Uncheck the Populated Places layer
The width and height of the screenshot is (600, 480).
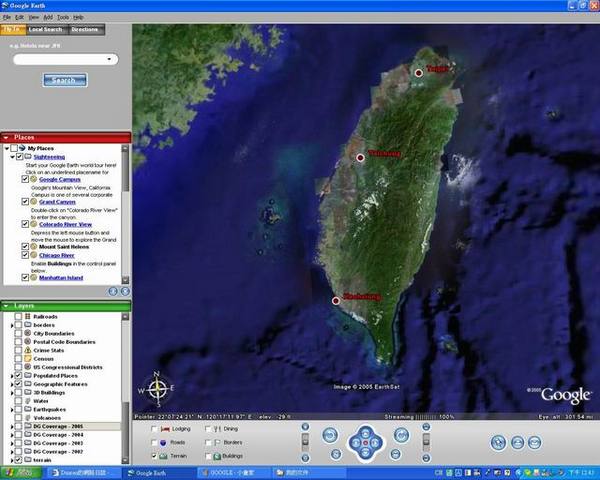point(18,376)
